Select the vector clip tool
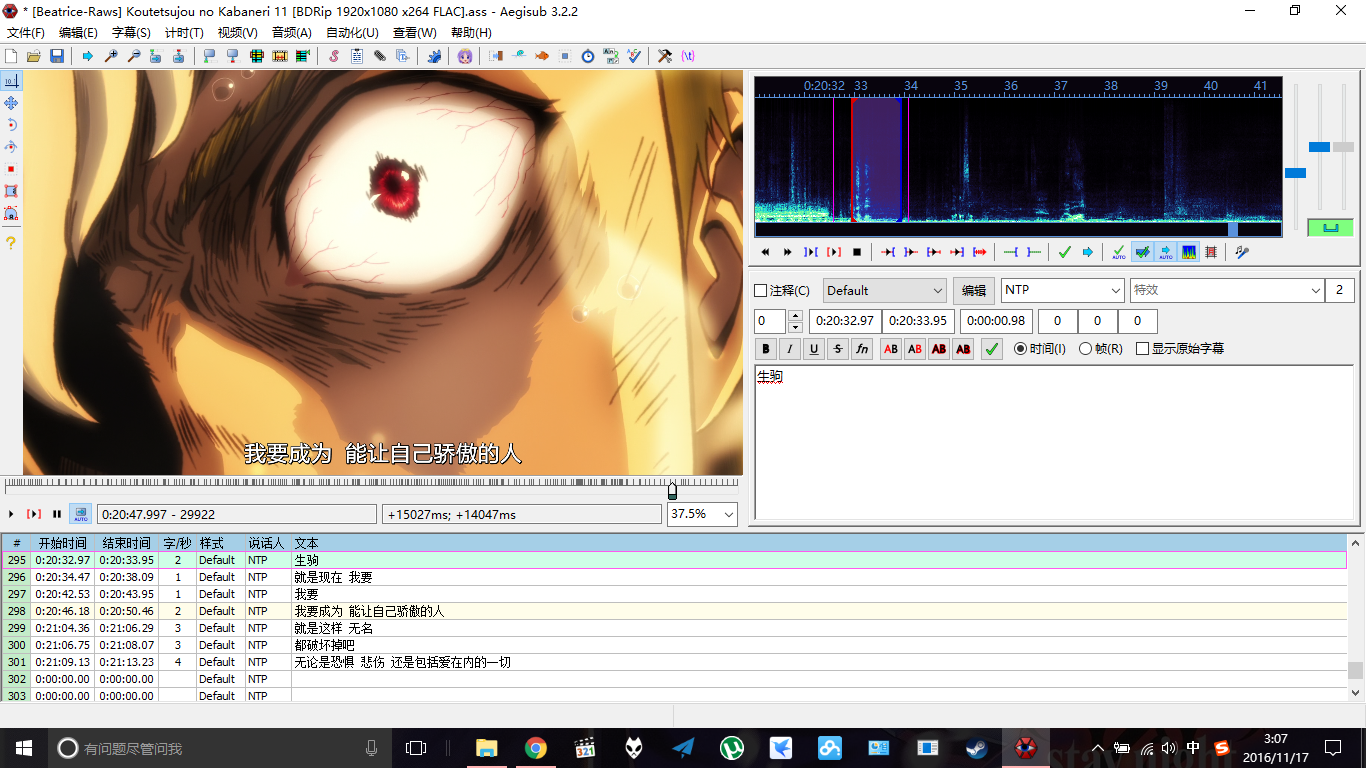This screenshot has height=768, width=1366. (11, 213)
